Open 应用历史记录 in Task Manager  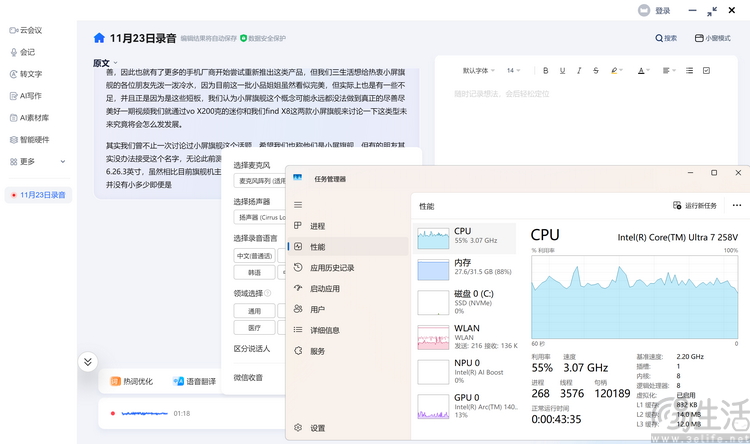coord(348,268)
